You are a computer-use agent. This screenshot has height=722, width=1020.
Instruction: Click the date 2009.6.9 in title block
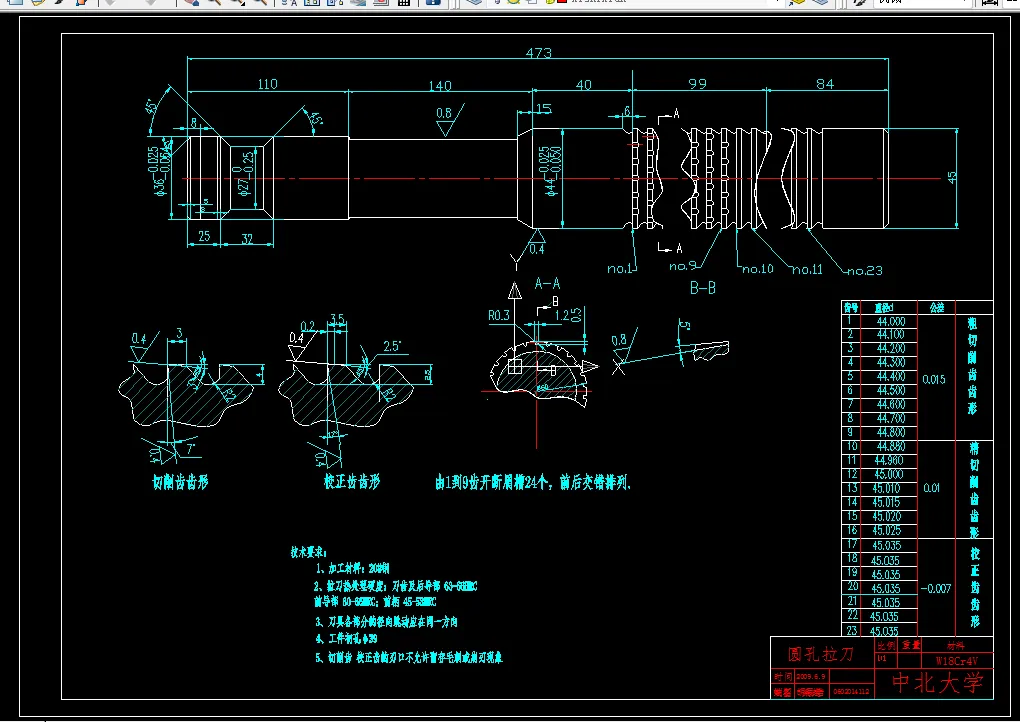pyautogui.click(x=811, y=677)
